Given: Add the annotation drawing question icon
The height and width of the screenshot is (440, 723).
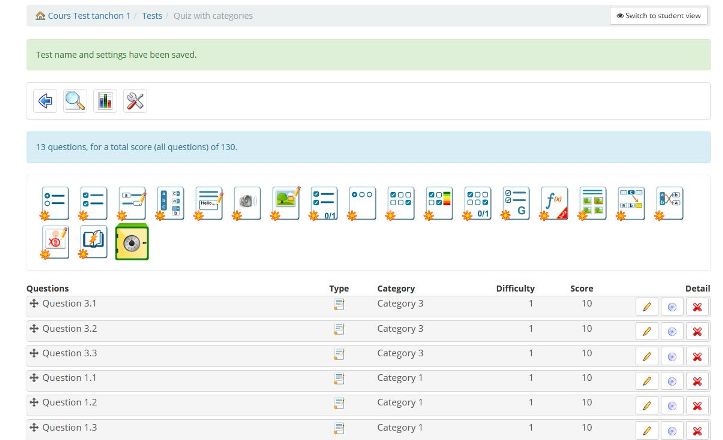Looking at the screenshot, I should click(54, 242).
